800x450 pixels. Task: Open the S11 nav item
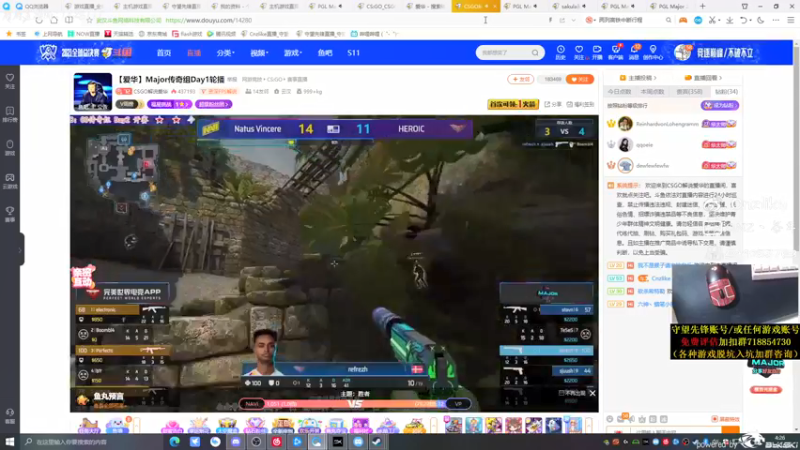tap(354, 53)
